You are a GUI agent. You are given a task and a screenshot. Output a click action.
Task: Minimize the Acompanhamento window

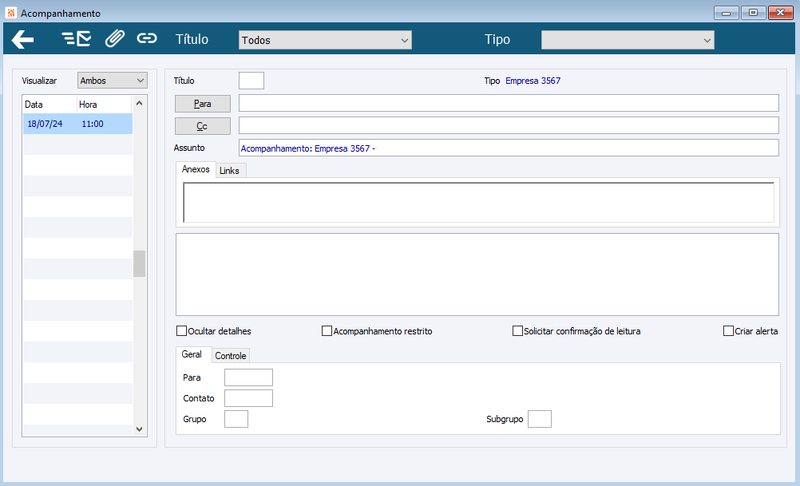[727, 13]
